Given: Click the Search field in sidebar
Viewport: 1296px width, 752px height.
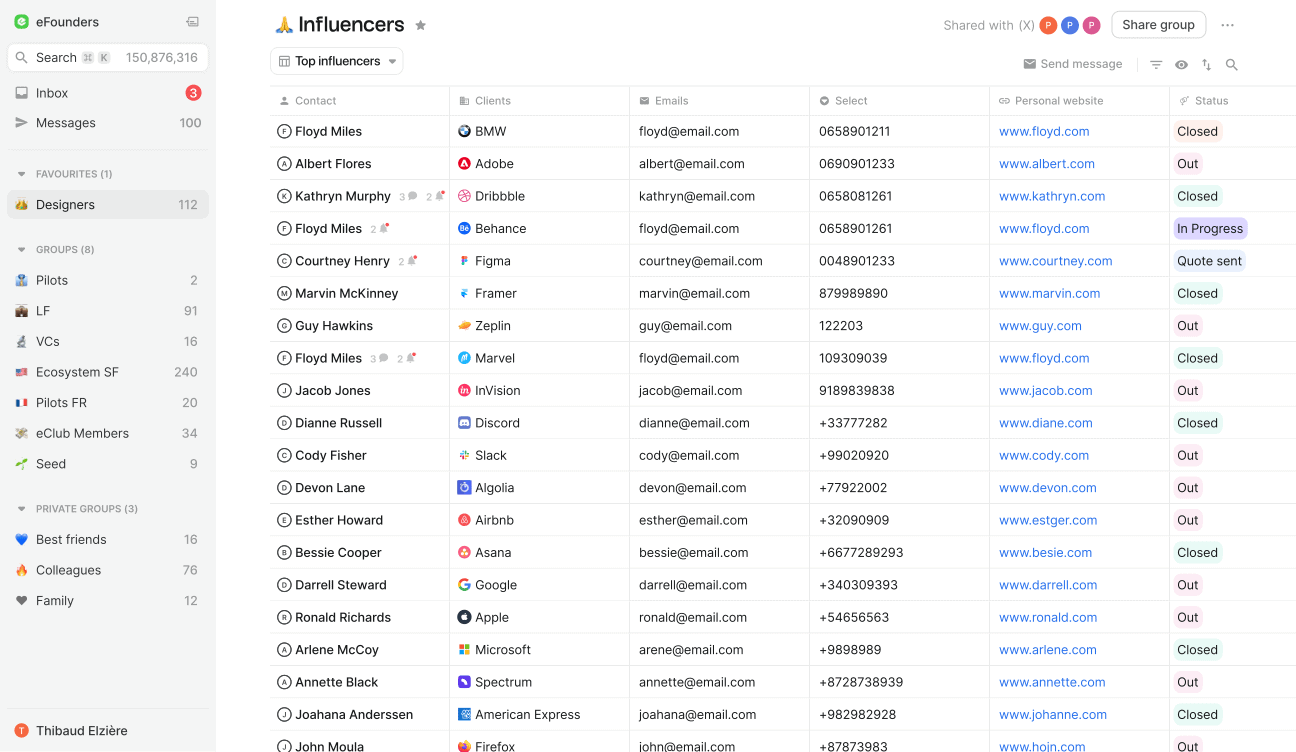Looking at the screenshot, I should pyautogui.click(x=108, y=58).
